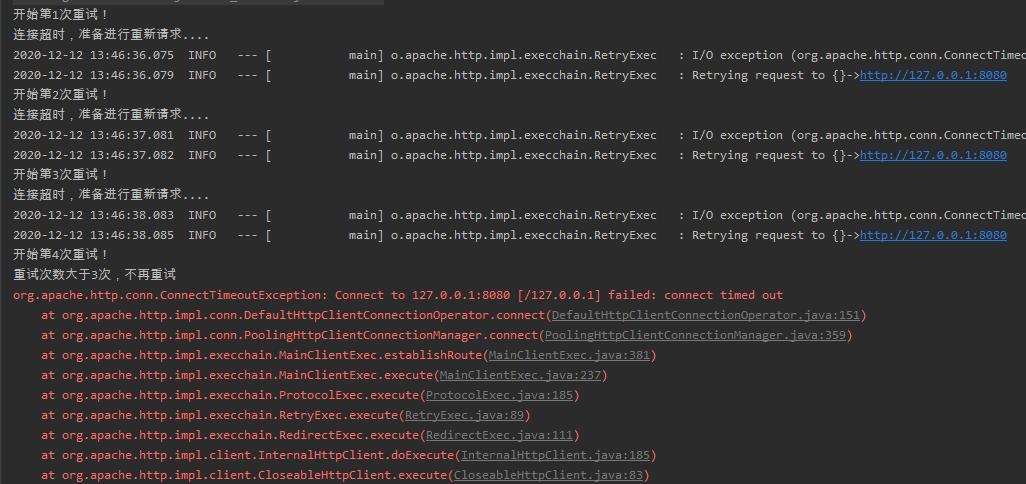Click 'Retrying request to' on the 13:46:37.082 line
The image size is (1026, 484).
[x=758, y=155]
